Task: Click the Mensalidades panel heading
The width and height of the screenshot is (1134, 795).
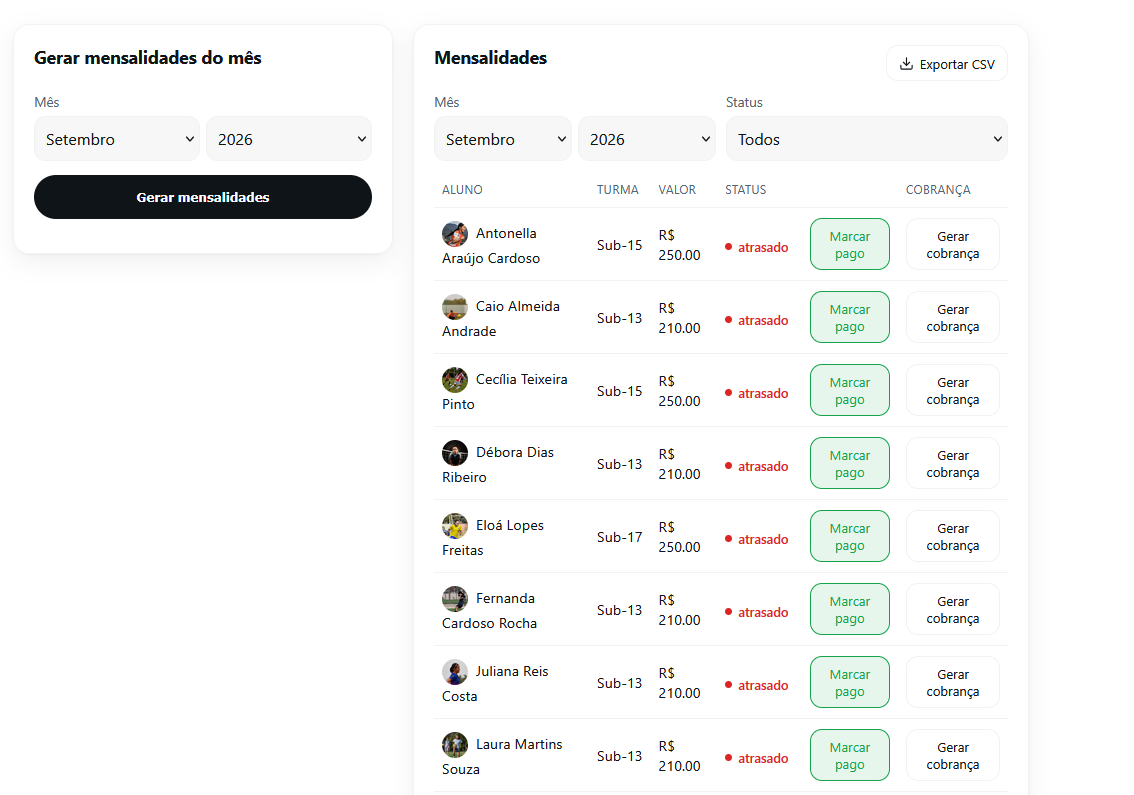Action: tap(490, 58)
